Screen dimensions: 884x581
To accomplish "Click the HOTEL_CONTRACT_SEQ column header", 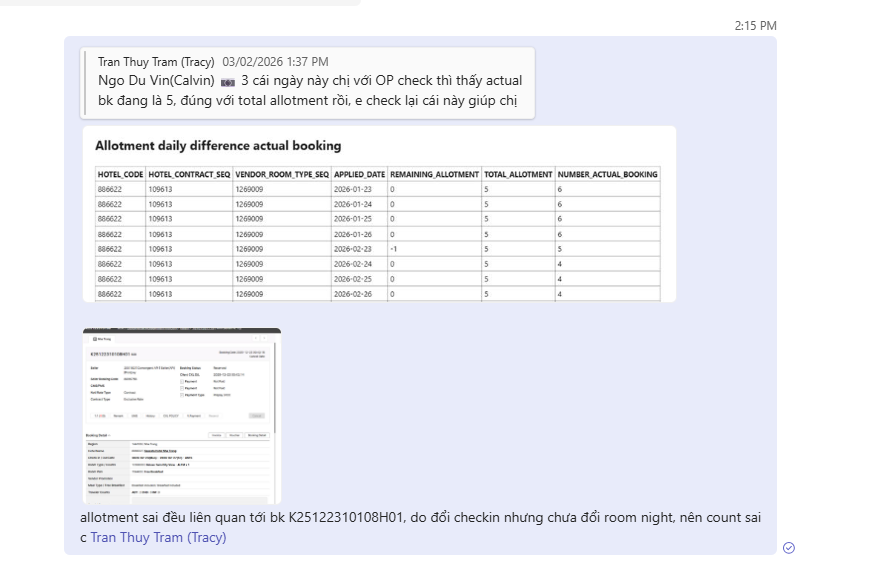I will (189, 174).
